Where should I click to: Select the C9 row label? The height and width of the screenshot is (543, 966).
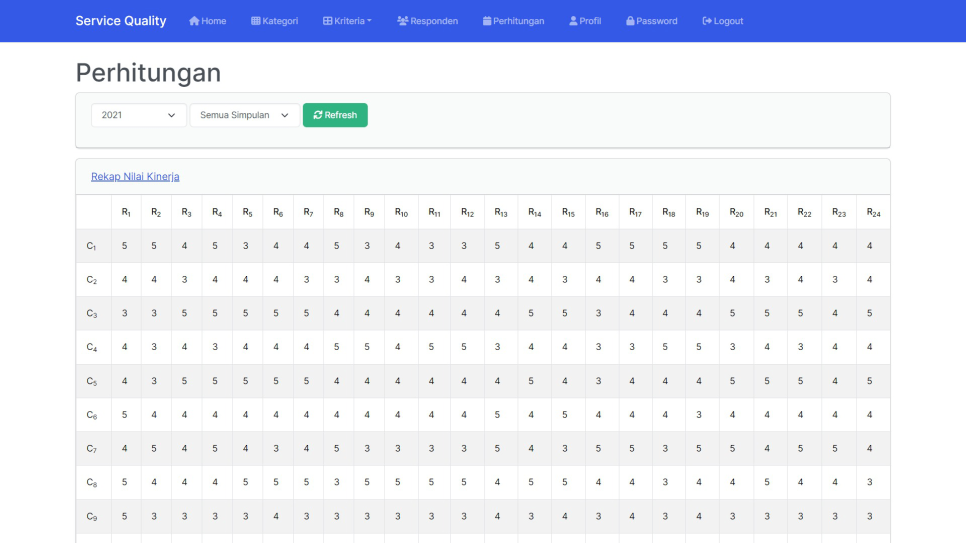coord(91,516)
